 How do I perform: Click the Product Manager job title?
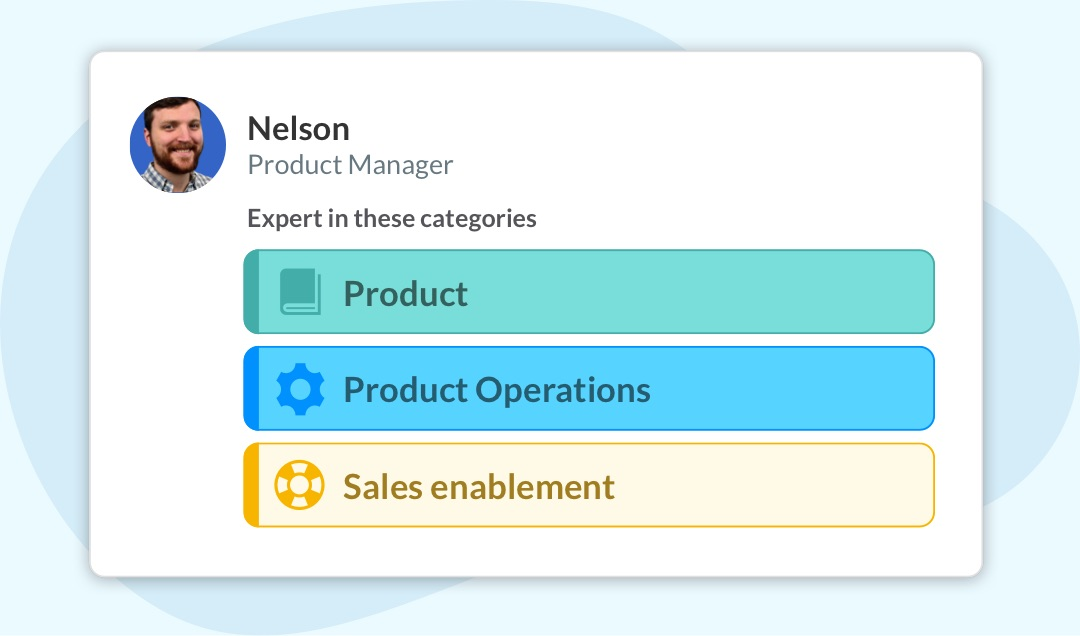[x=350, y=165]
